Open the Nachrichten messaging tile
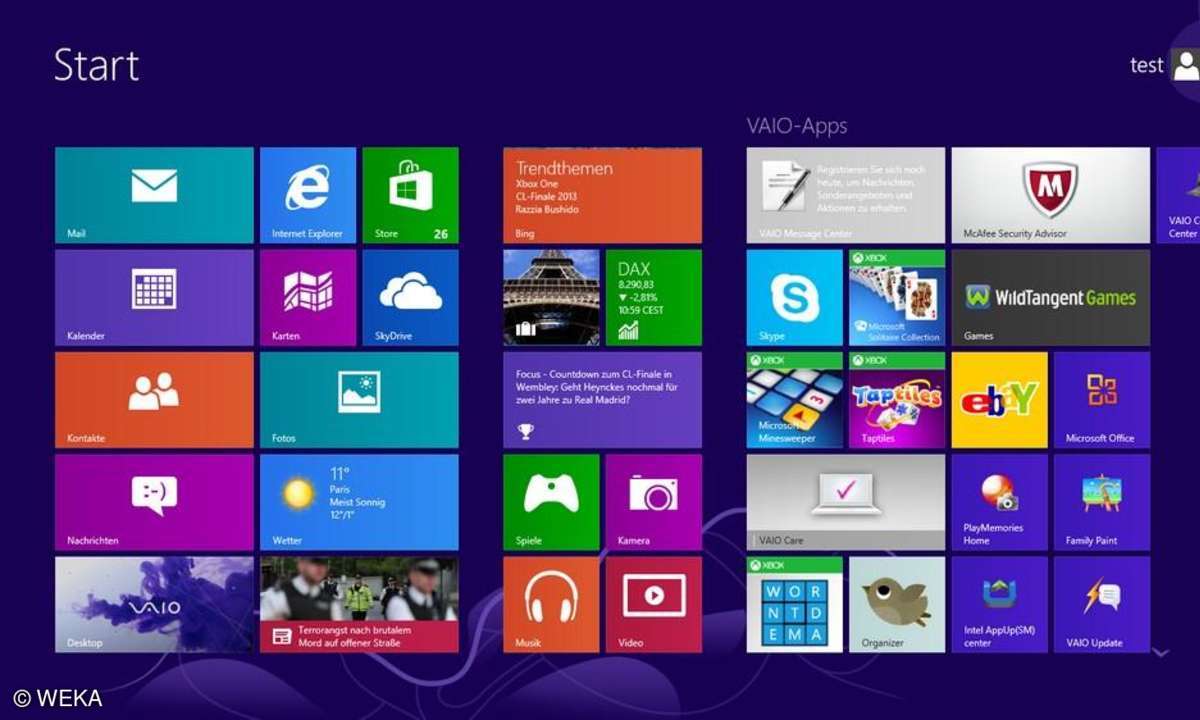This screenshot has width=1200, height=720. pyautogui.click(x=154, y=502)
